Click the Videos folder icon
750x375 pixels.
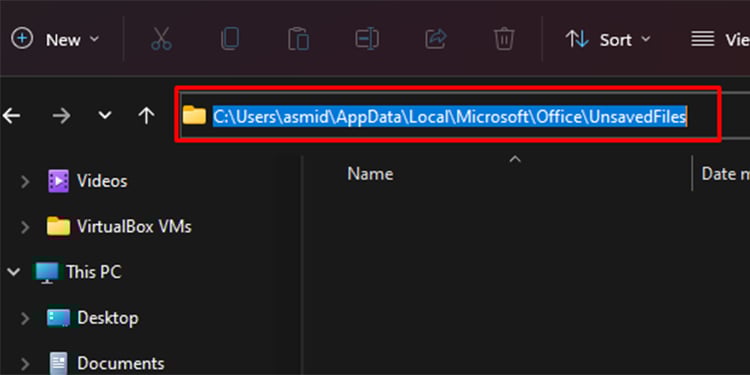58,181
